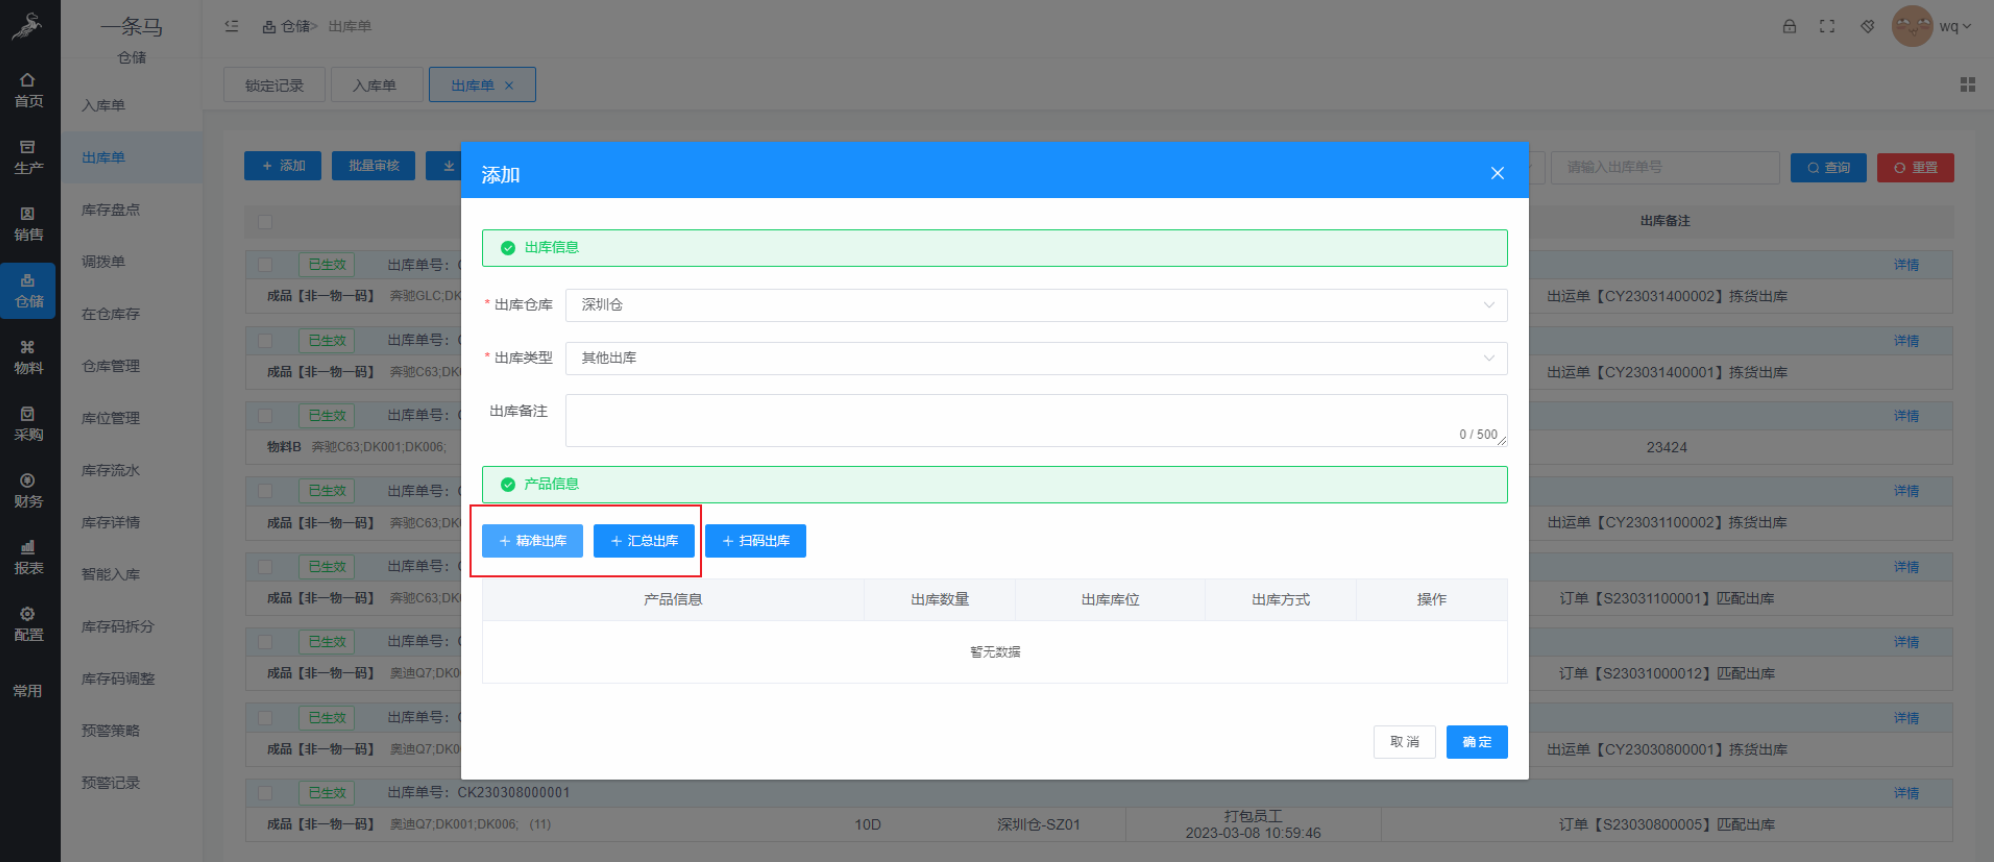Expand the 出库类型 outbound type dropdown

tap(1035, 358)
